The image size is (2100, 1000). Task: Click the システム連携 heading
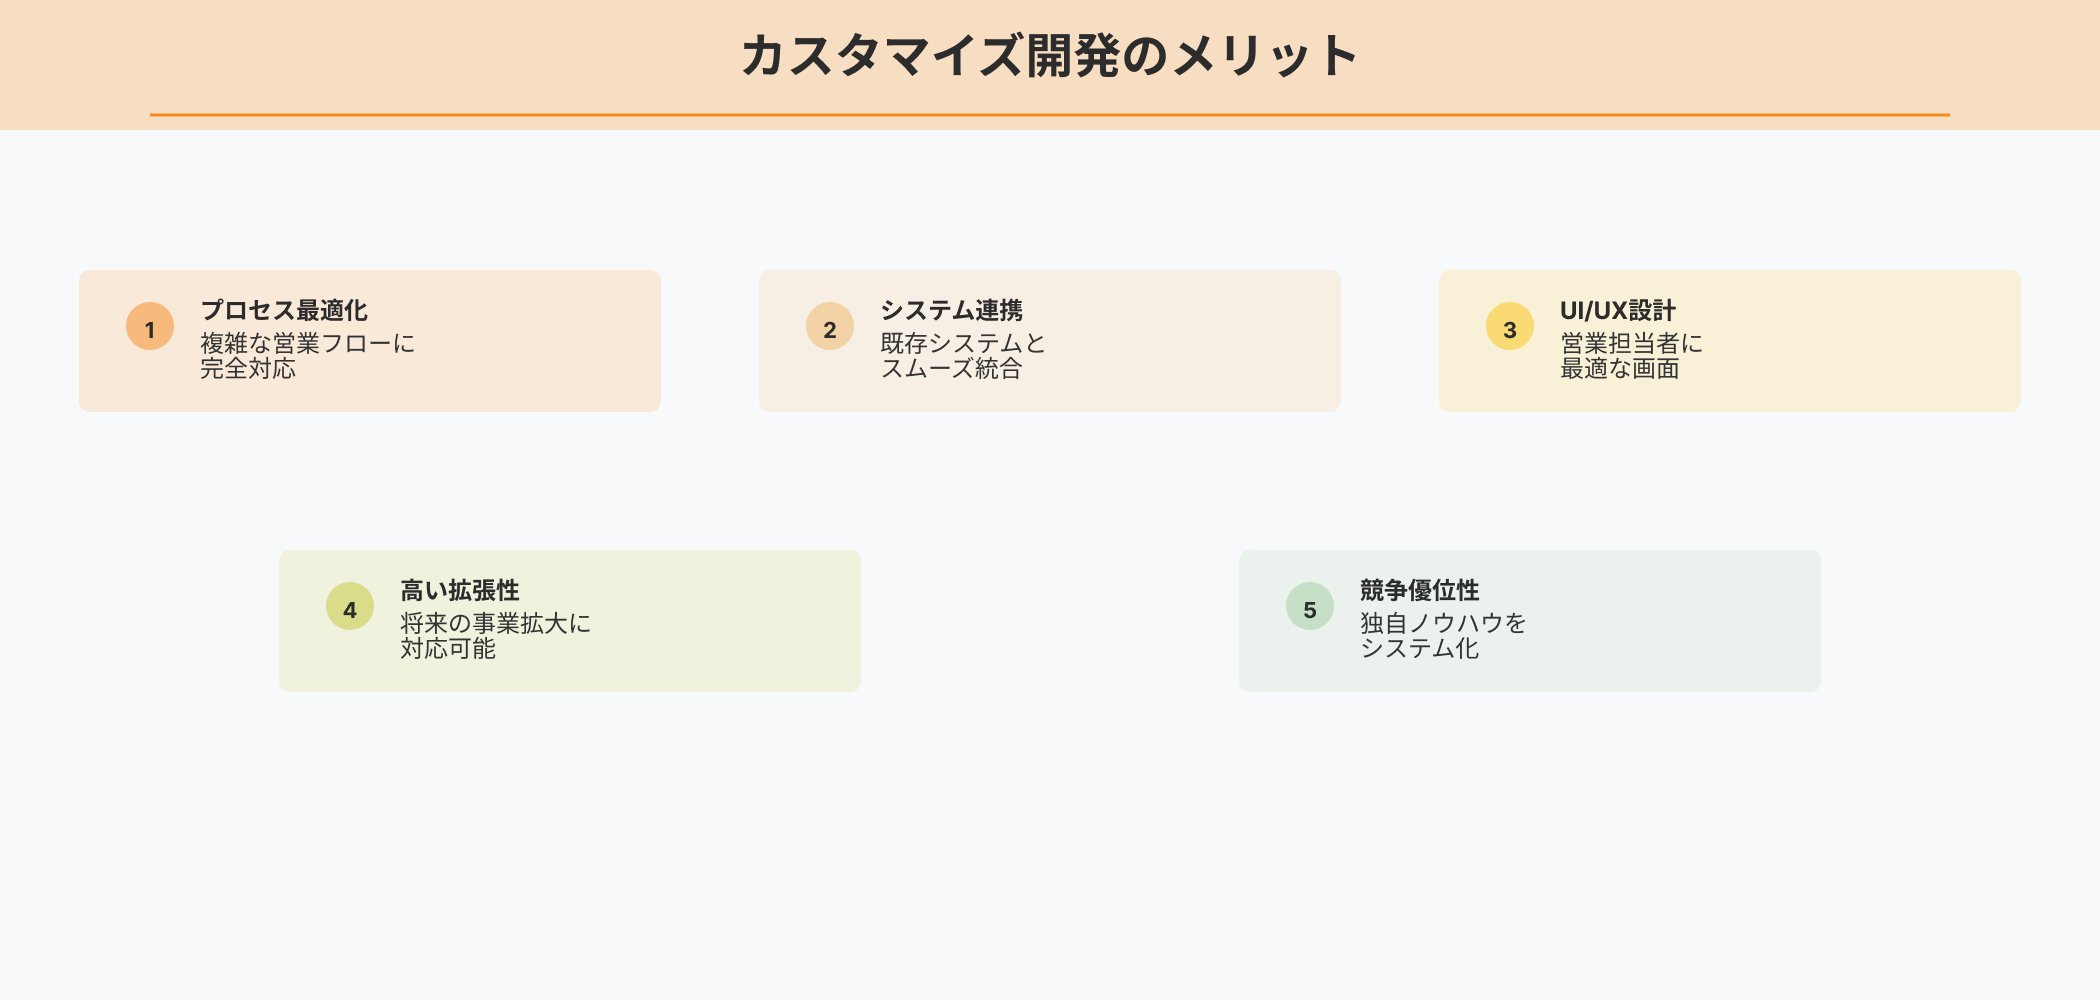click(x=951, y=310)
